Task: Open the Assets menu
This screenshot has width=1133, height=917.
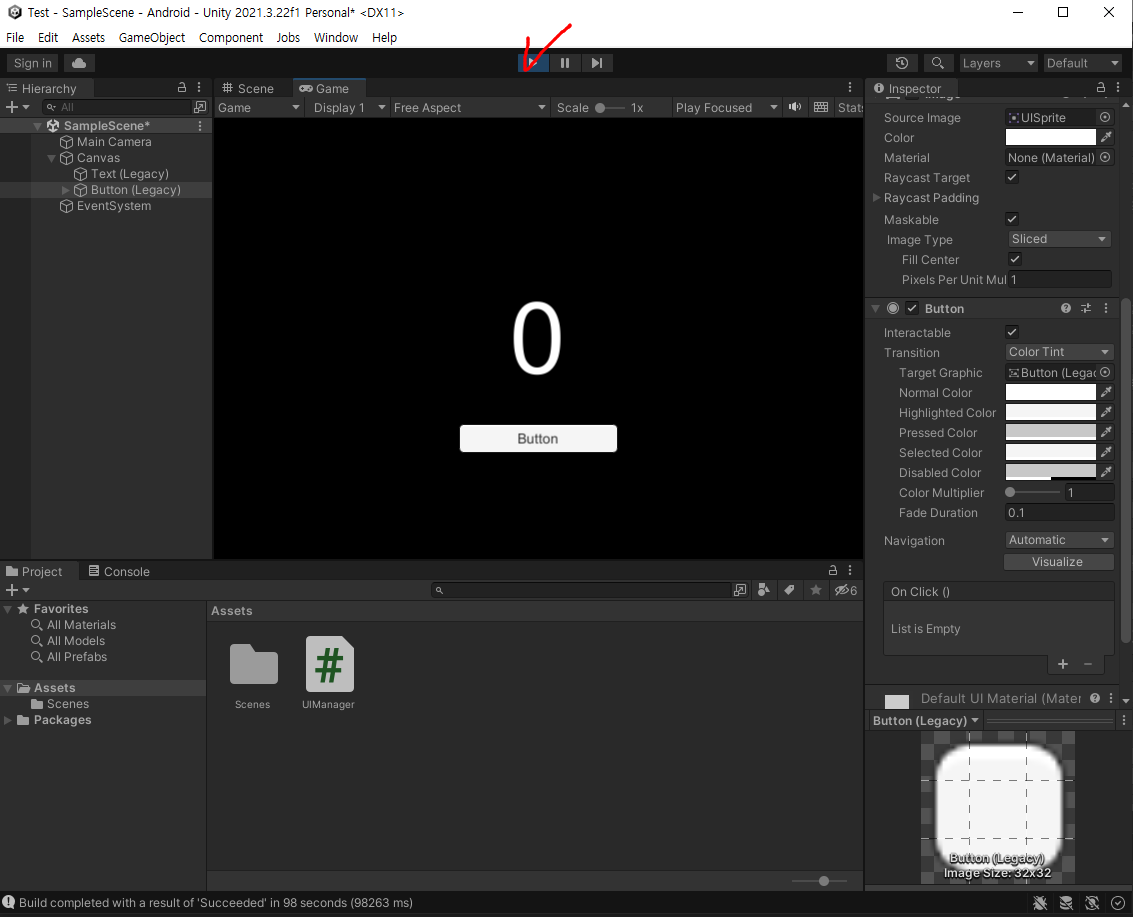Action: tap(88, 38)
